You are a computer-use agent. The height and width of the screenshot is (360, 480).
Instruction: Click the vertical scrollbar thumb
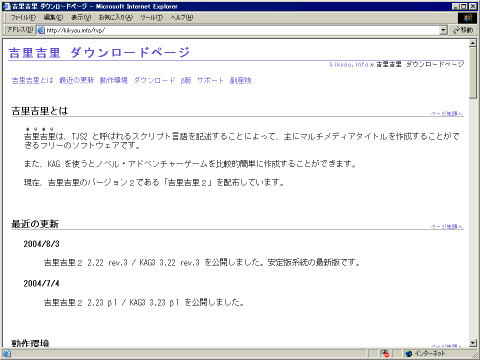473,73
